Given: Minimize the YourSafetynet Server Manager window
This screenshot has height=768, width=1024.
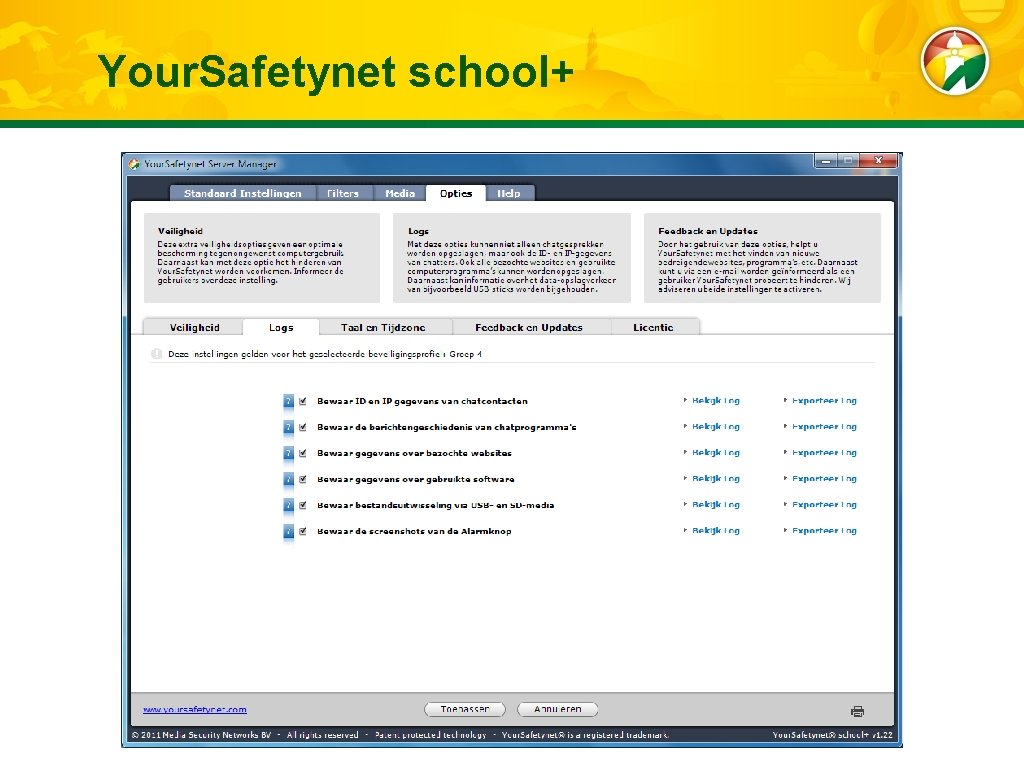Looking at the screenshot, I should pyautogui.click(x=826, y=161).
